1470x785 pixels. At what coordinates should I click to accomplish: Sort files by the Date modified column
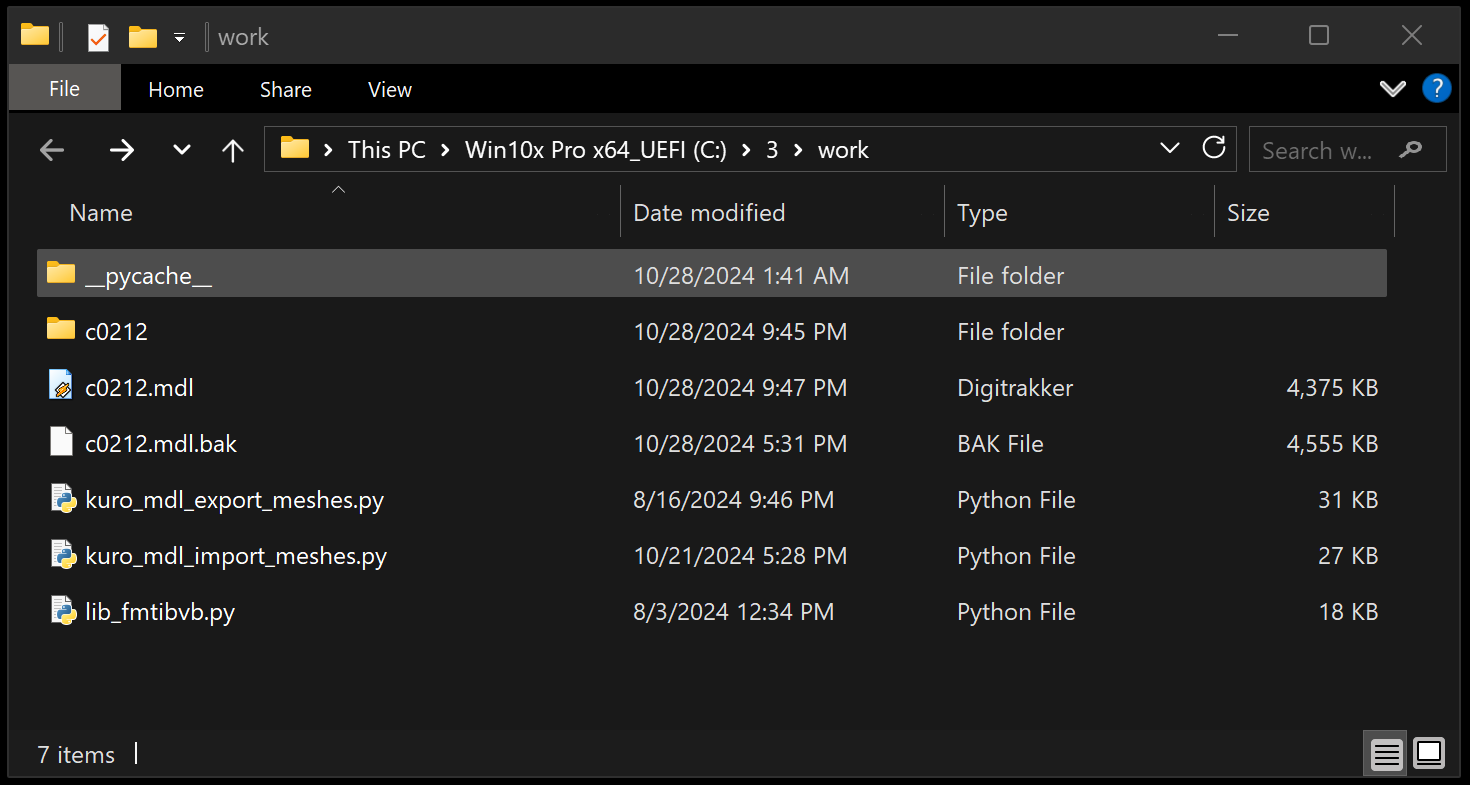(709, 213)
